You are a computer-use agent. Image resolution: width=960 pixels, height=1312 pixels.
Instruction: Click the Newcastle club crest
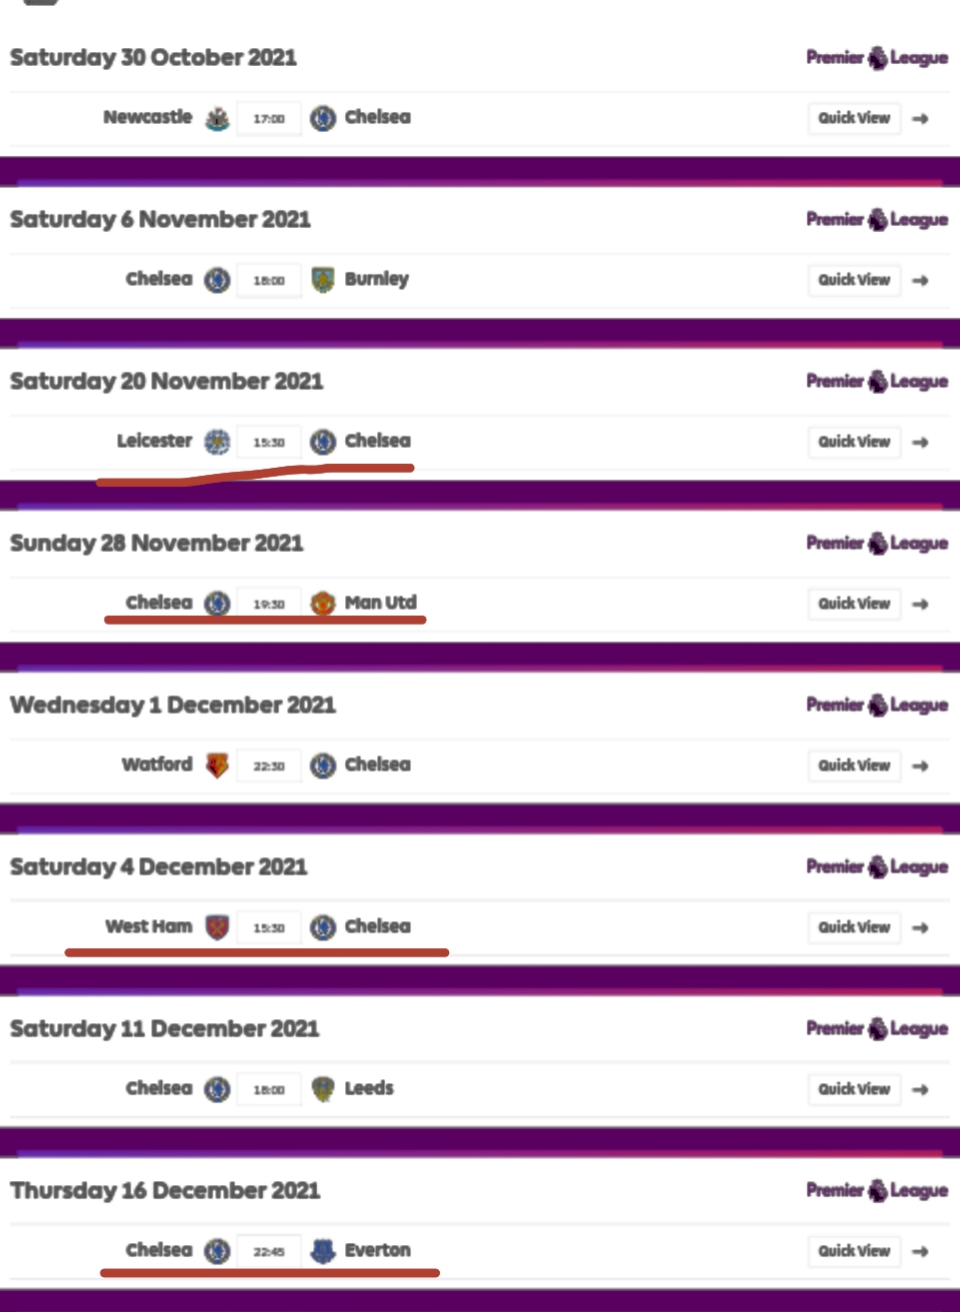[217, 119]
